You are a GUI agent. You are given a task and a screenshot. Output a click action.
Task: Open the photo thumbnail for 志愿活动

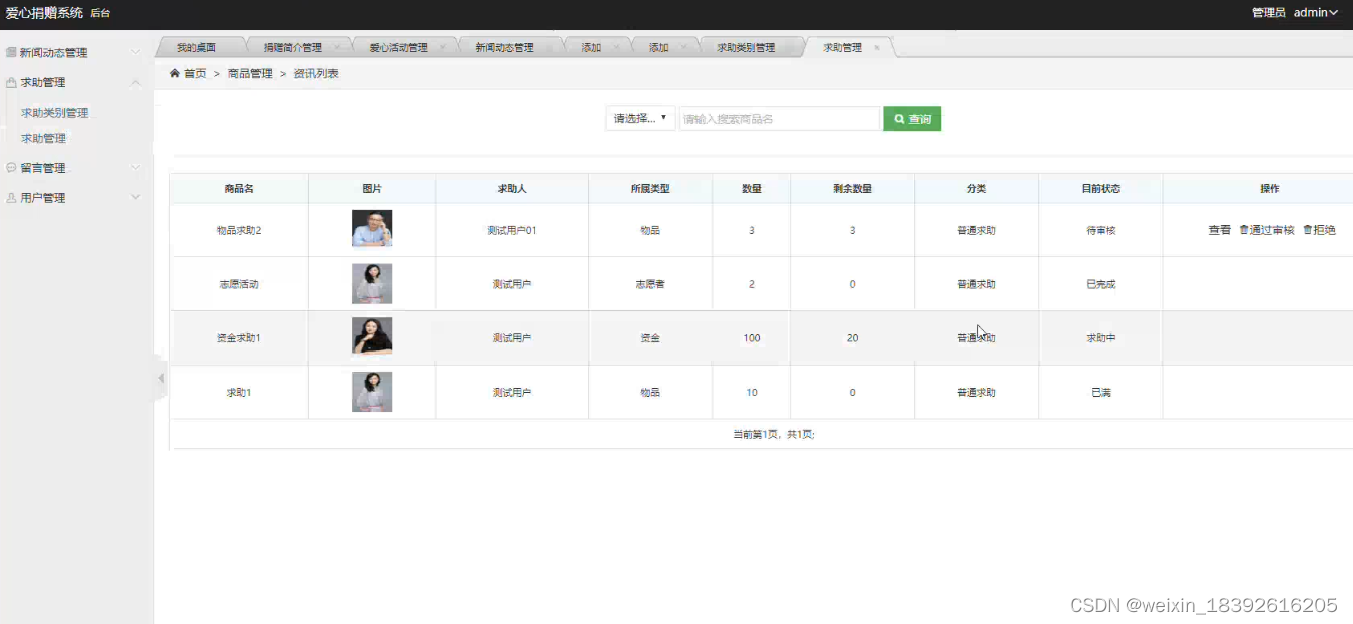pyautogui.click(x=372, y=284)
